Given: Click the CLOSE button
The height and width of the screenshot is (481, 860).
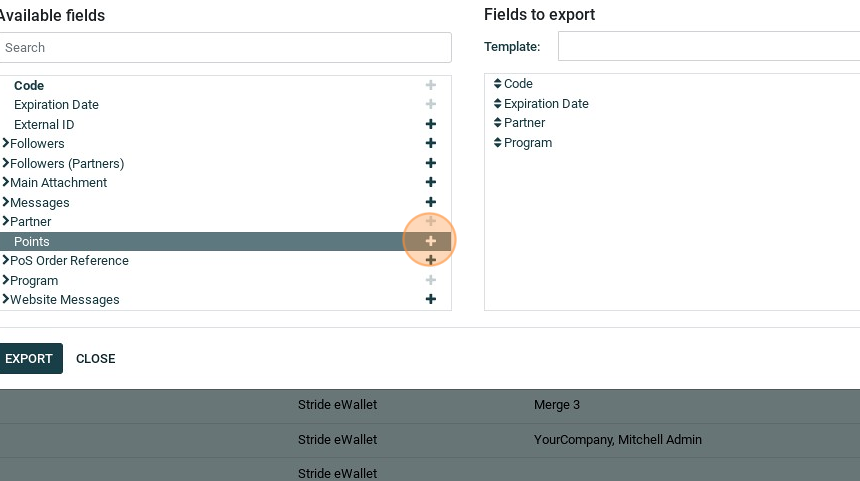Looking at the screenshot, I should click(96, 359).
